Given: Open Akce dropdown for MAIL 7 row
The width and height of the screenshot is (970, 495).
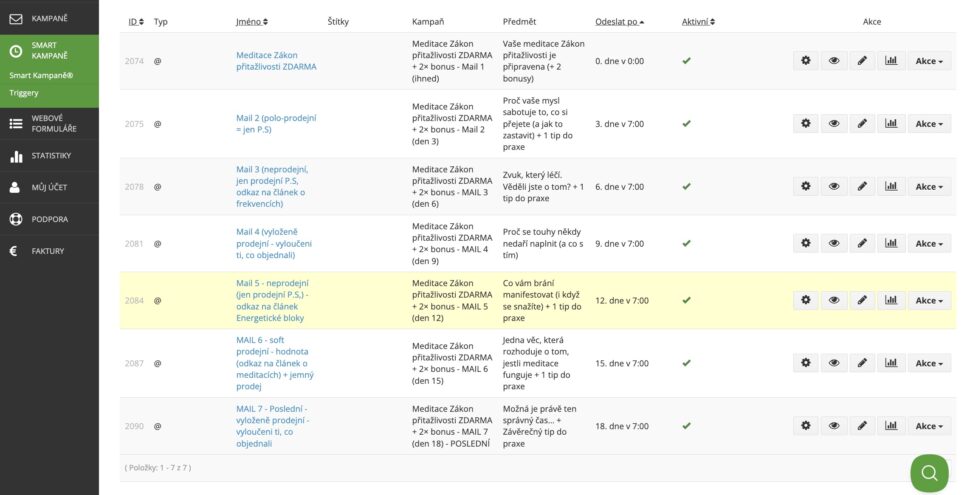Looking at the screenshot, I should click(929, 426).
